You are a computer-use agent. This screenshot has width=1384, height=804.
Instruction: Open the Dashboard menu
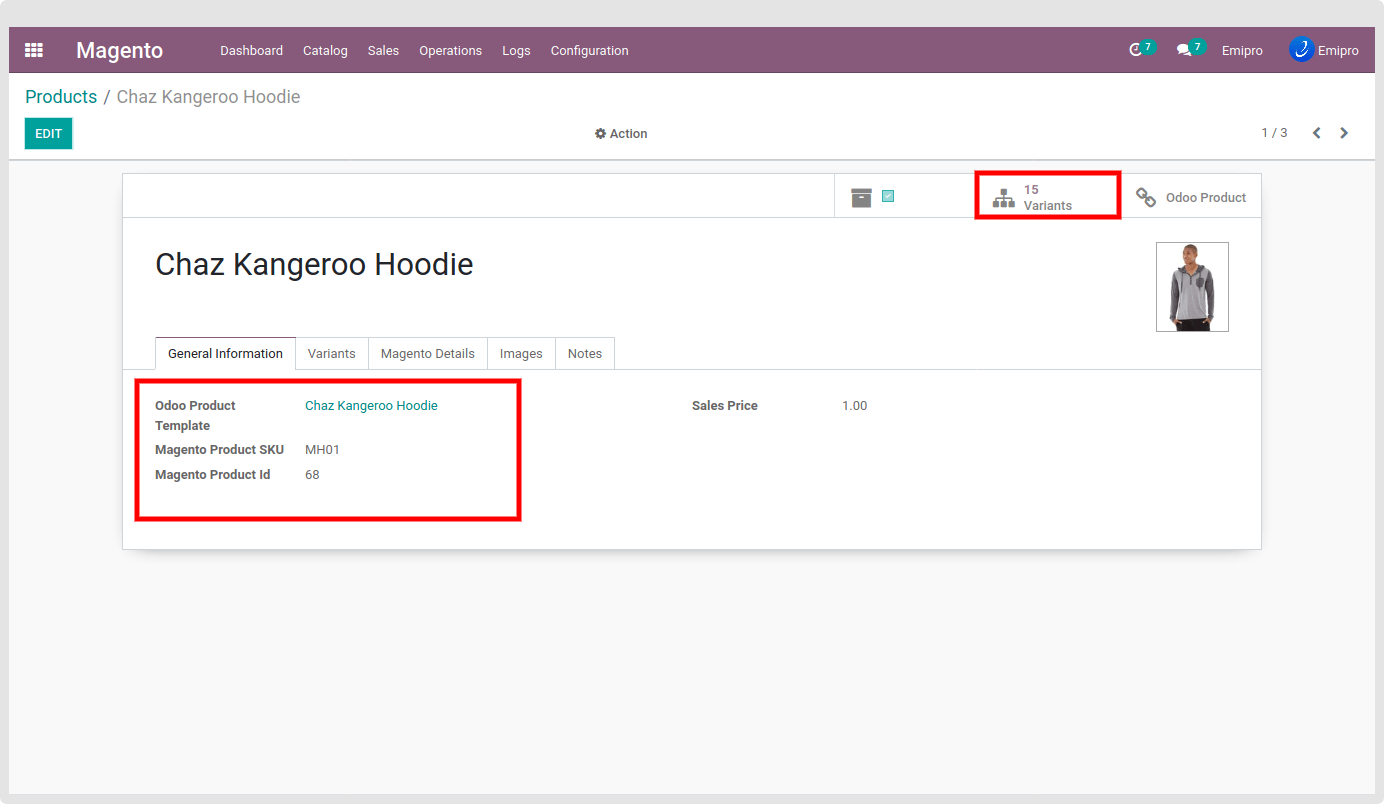coord(252,50)
